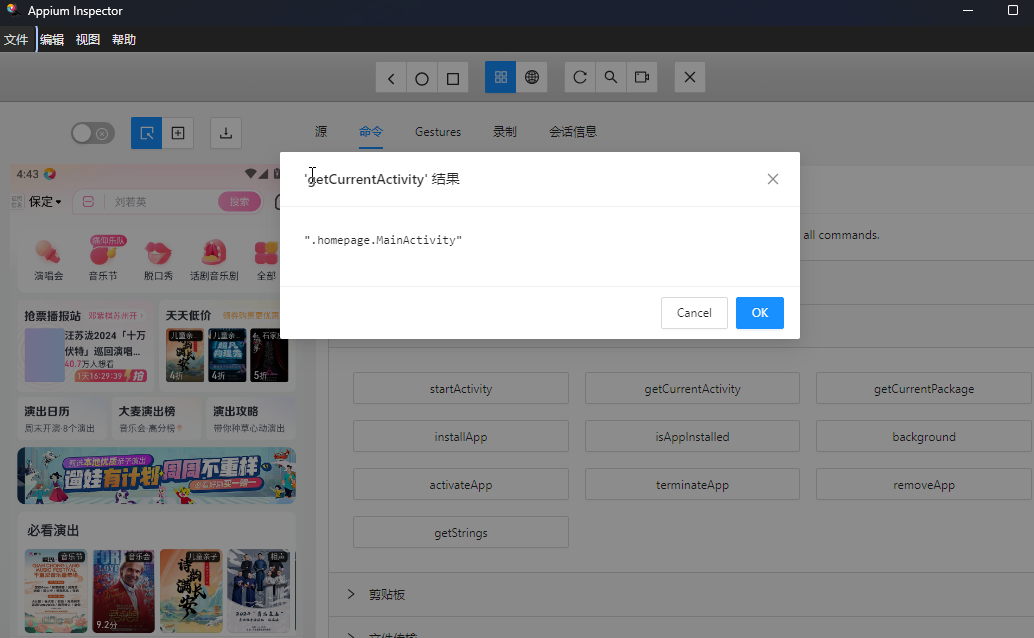
Task: Select the ".homepage.MainActivity" result text
Action: coord(383,240)
